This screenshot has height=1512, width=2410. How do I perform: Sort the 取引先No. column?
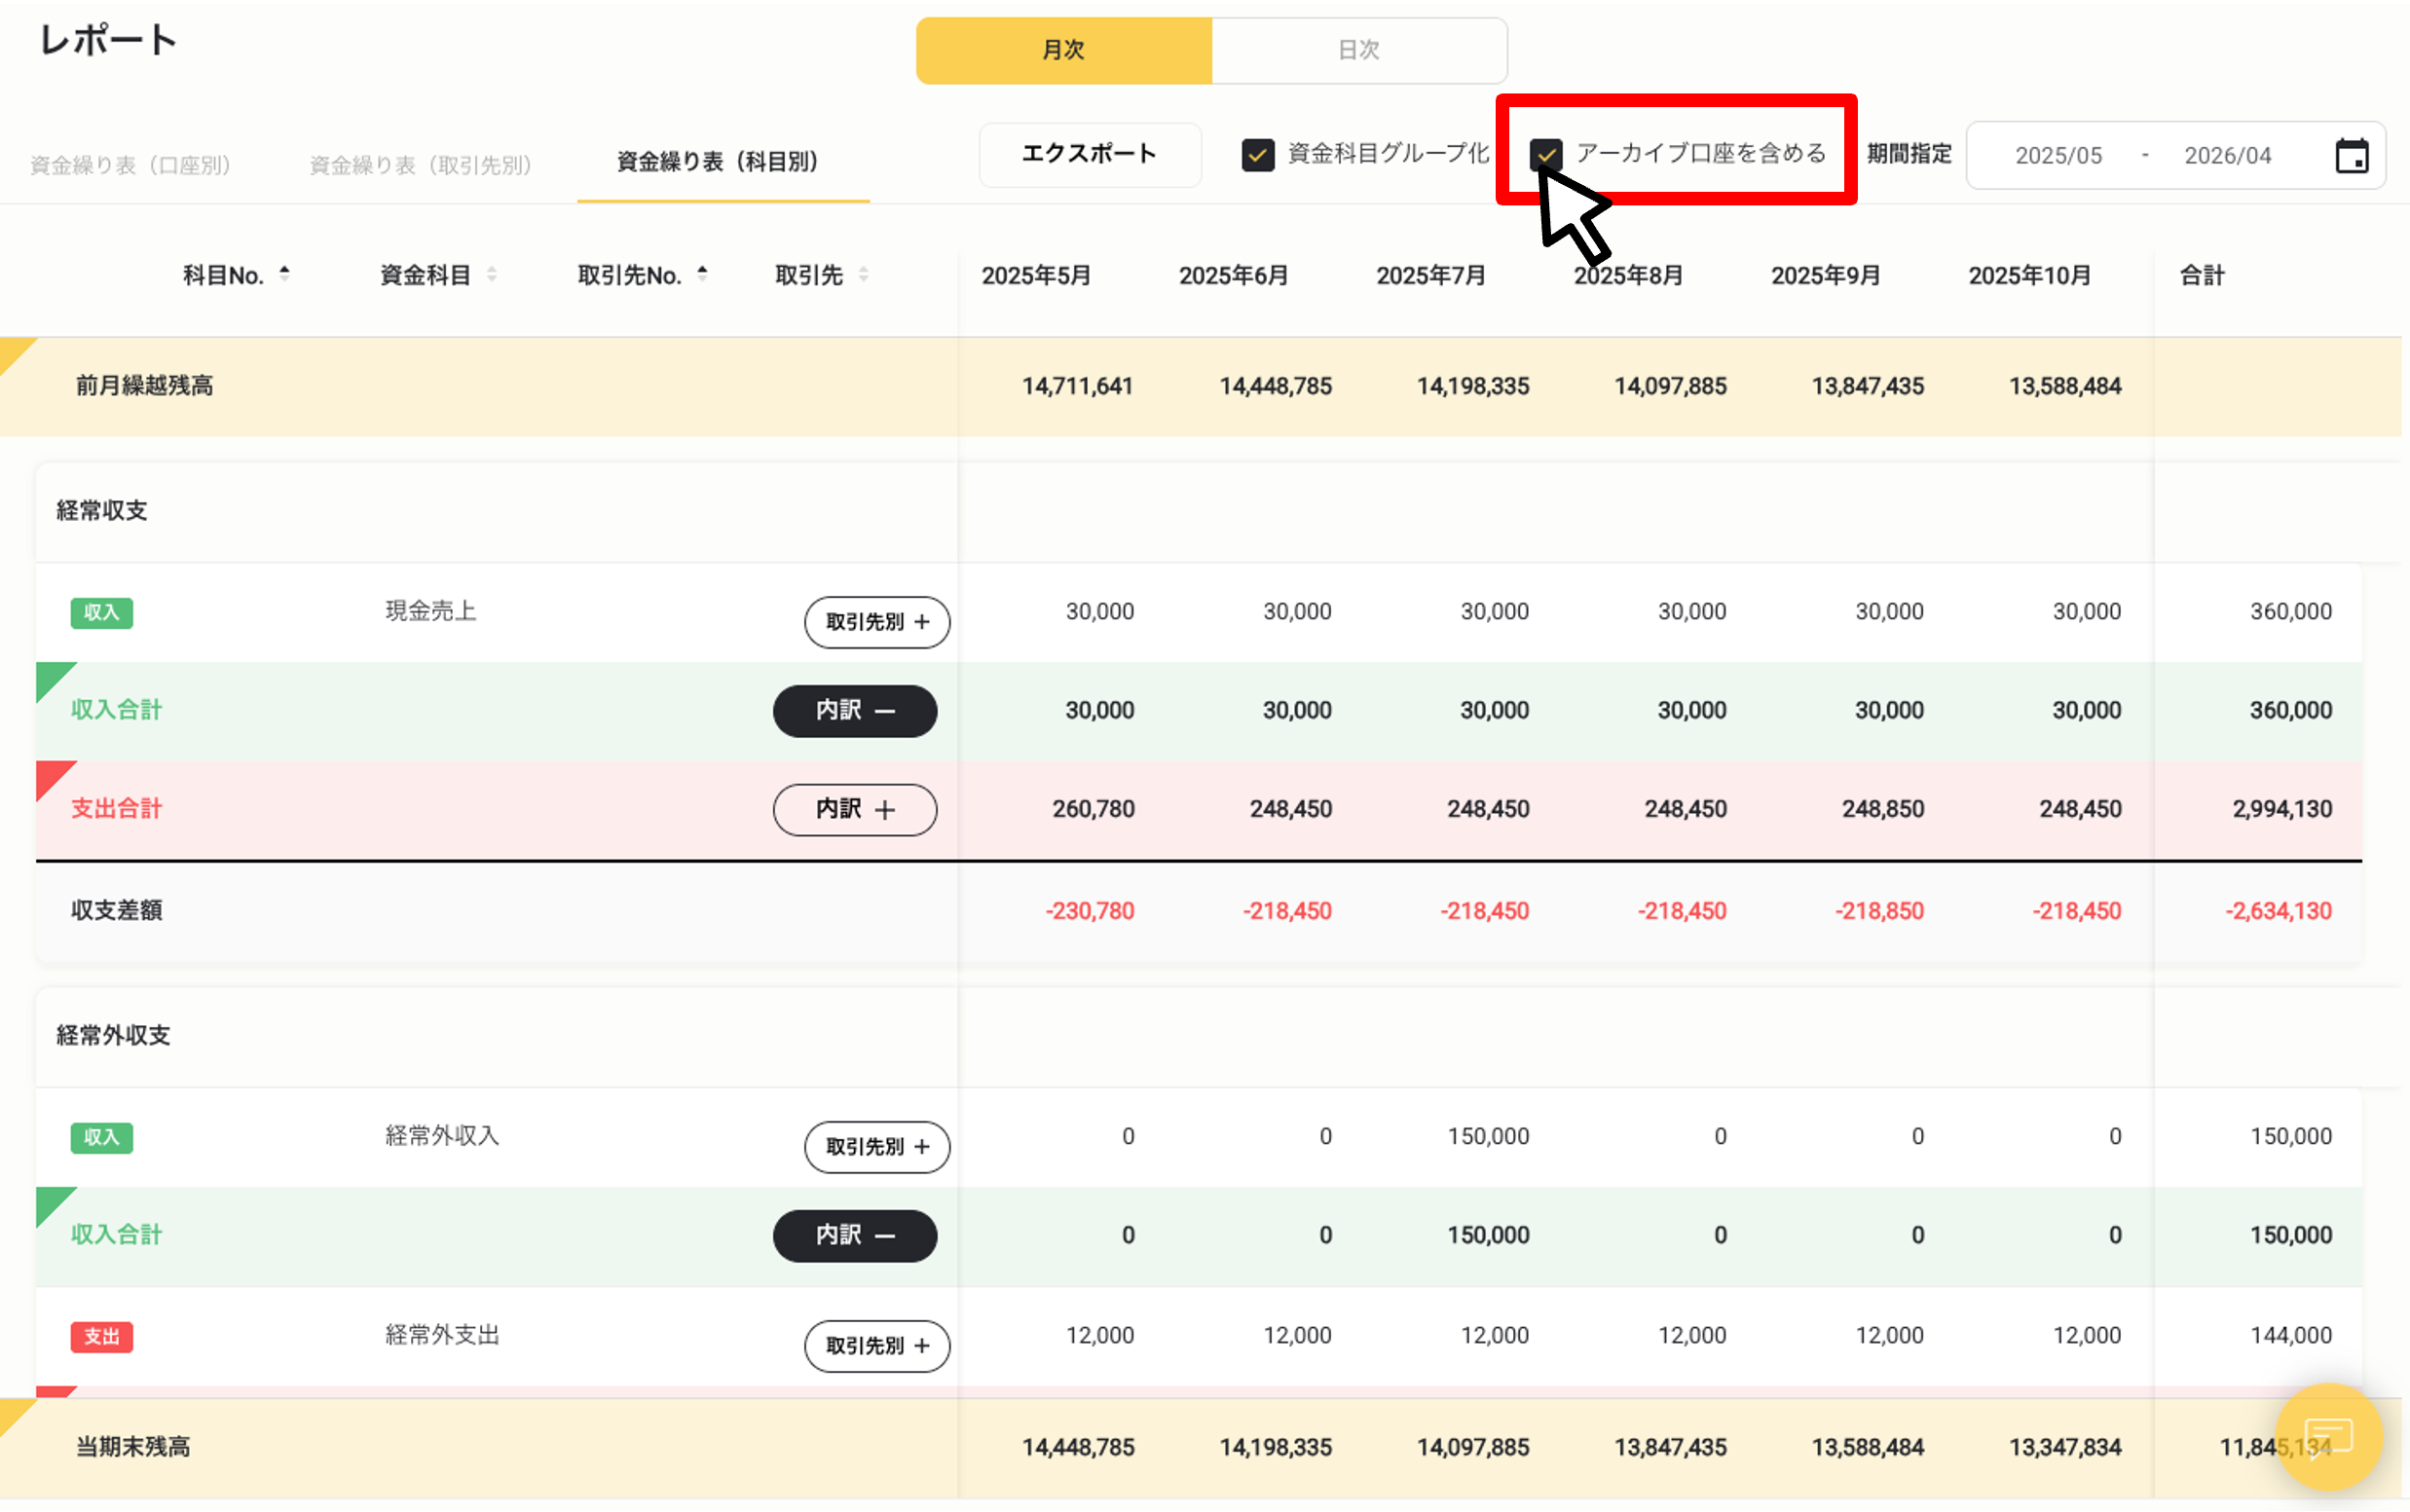pyautogui.click(x=701, y=273)
